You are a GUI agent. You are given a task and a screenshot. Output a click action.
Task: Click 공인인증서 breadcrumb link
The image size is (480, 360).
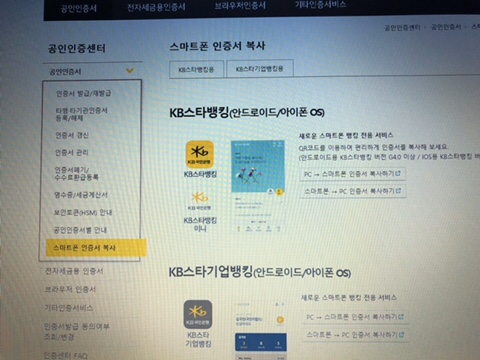point(446,27)
